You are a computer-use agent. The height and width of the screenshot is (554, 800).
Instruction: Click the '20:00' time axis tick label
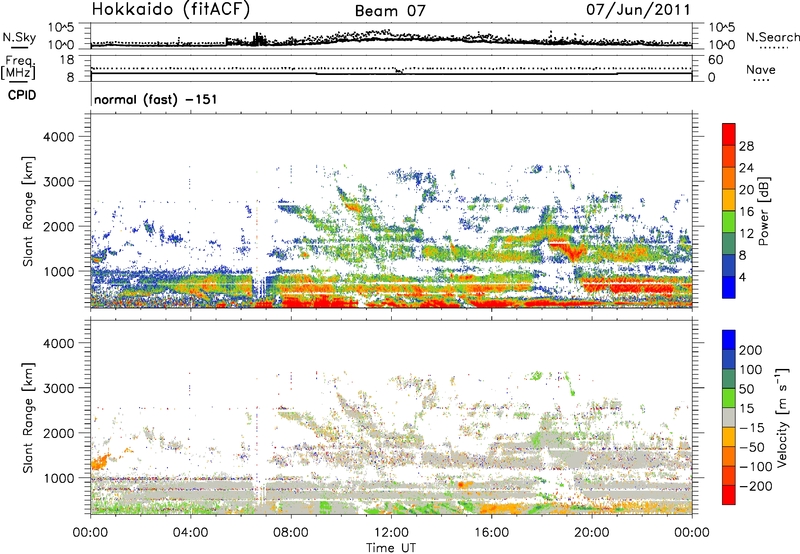[592, 533]
